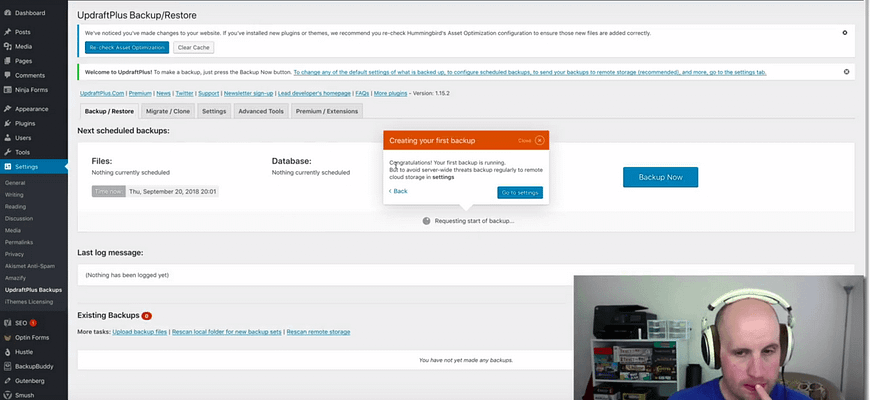
Task: Click the '(Nothing has been logged yet)' message
Action: (x=127, y=275)
